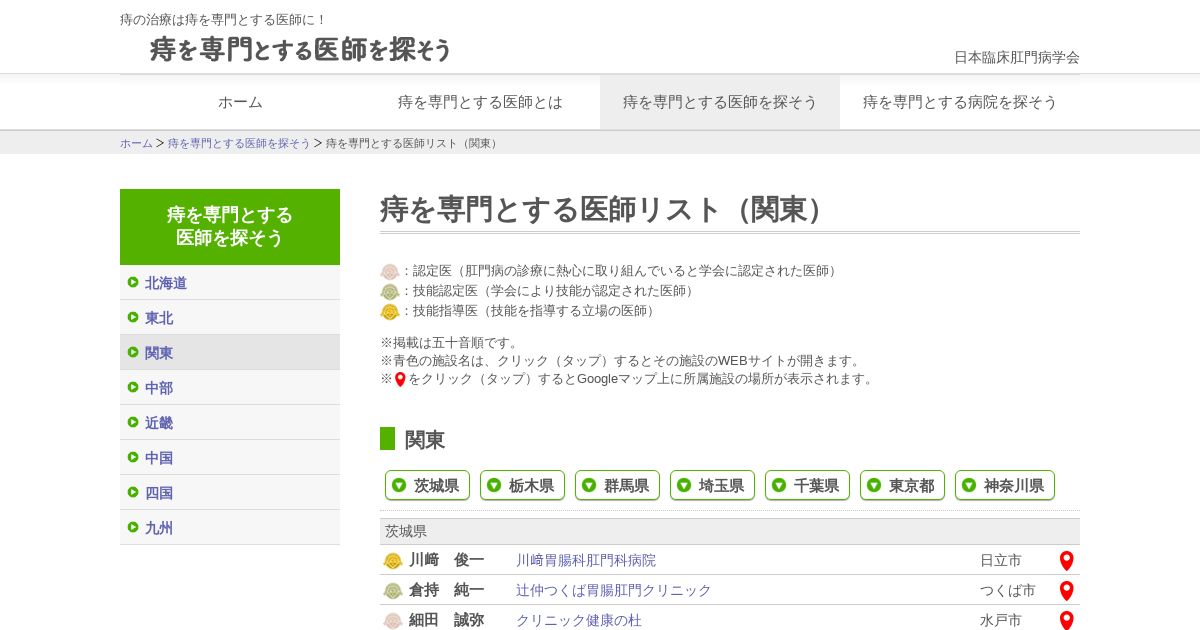Click the pink 認定医 badge beside 細田 誠弥

click(x=393, y=621)
